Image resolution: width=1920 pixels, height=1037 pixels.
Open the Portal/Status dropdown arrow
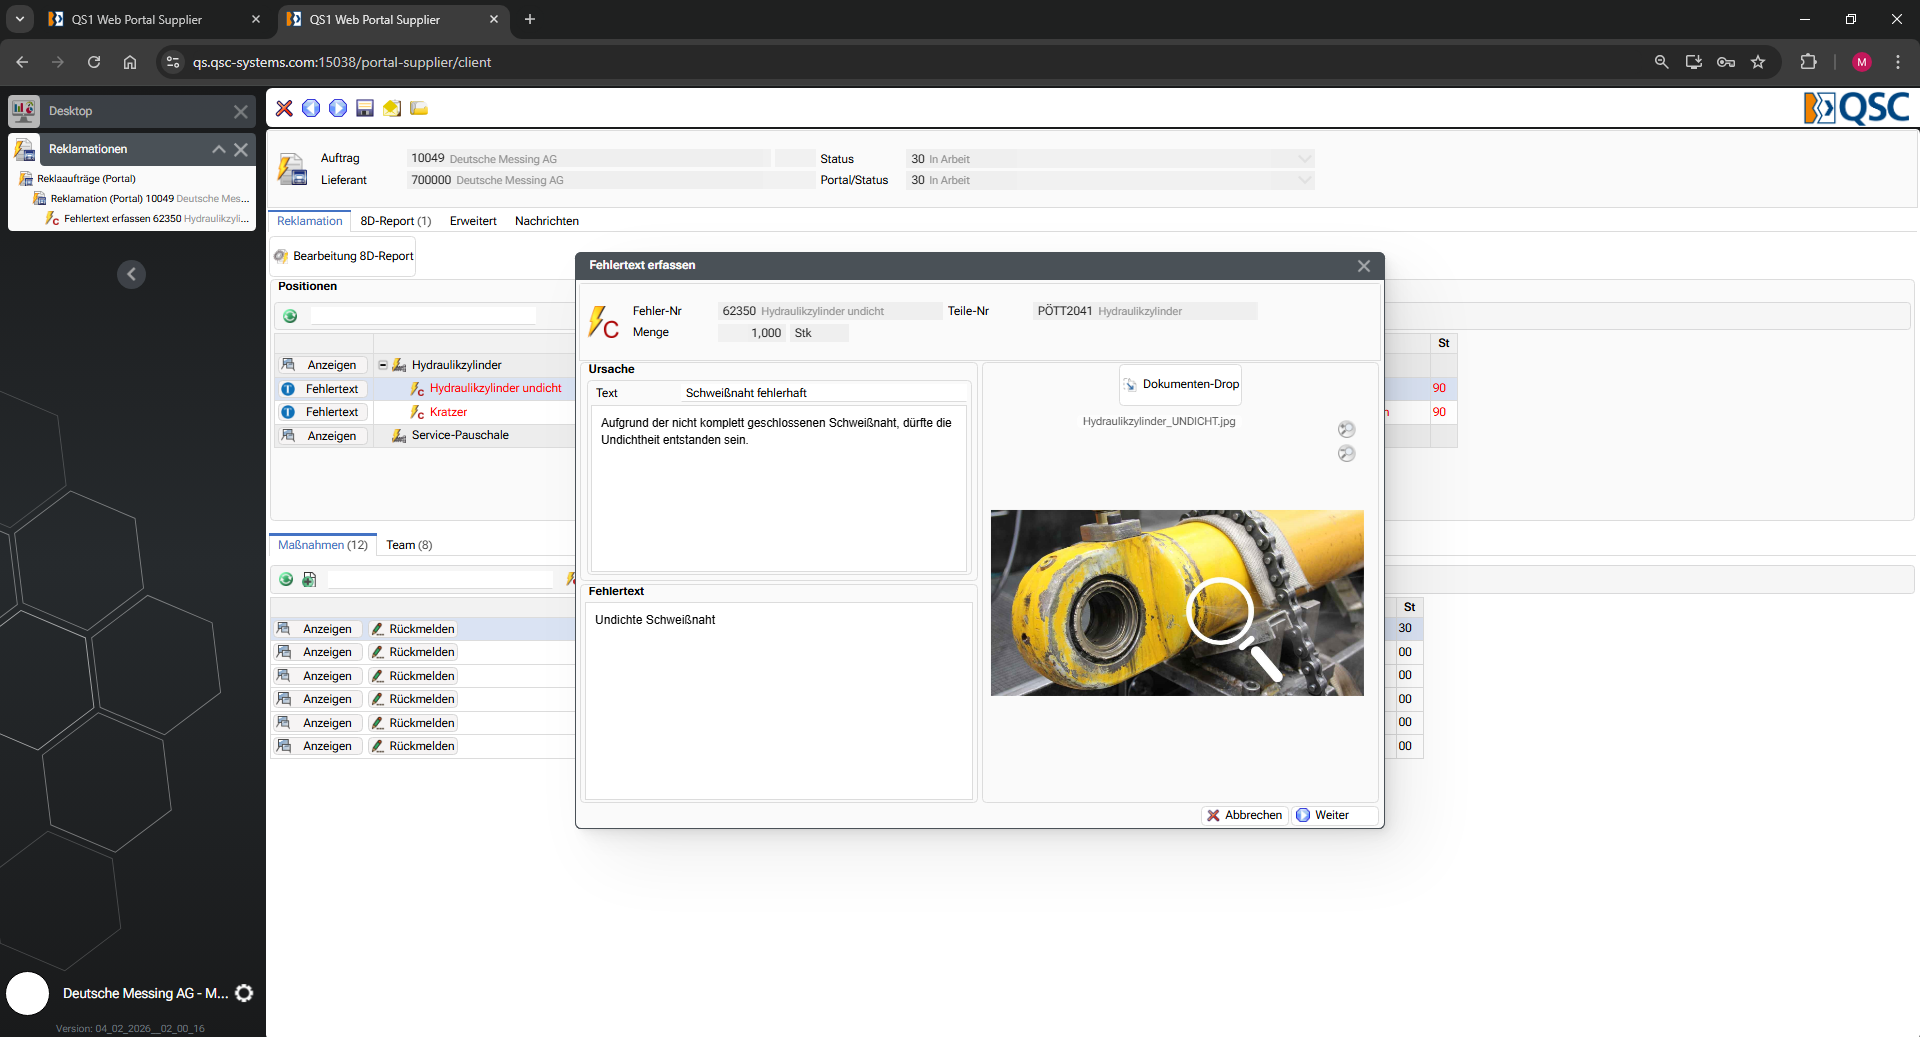pyautogui.click(x=1304, y=180)
